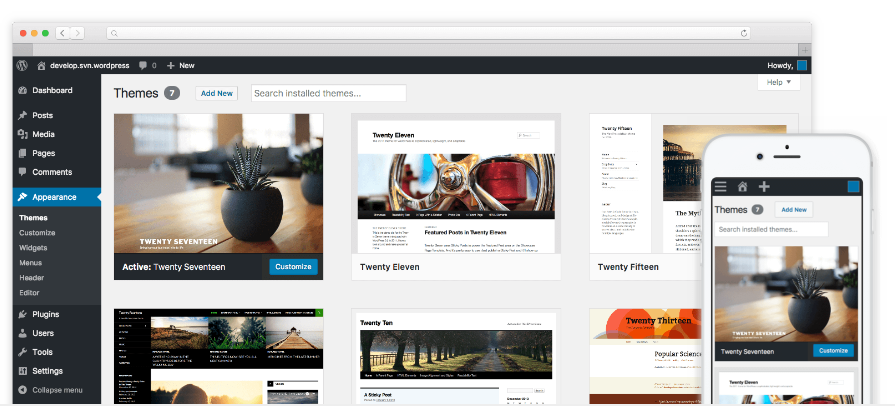Click the Collapse menu text label

[x=57, y=390]
